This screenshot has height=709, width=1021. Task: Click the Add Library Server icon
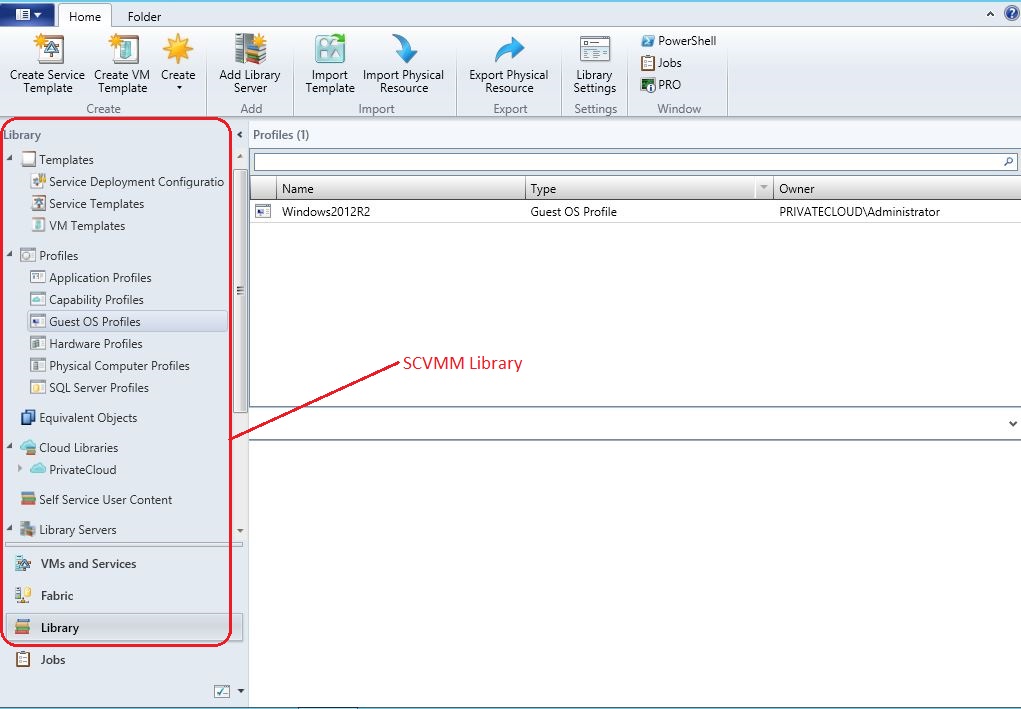(251, 49)
